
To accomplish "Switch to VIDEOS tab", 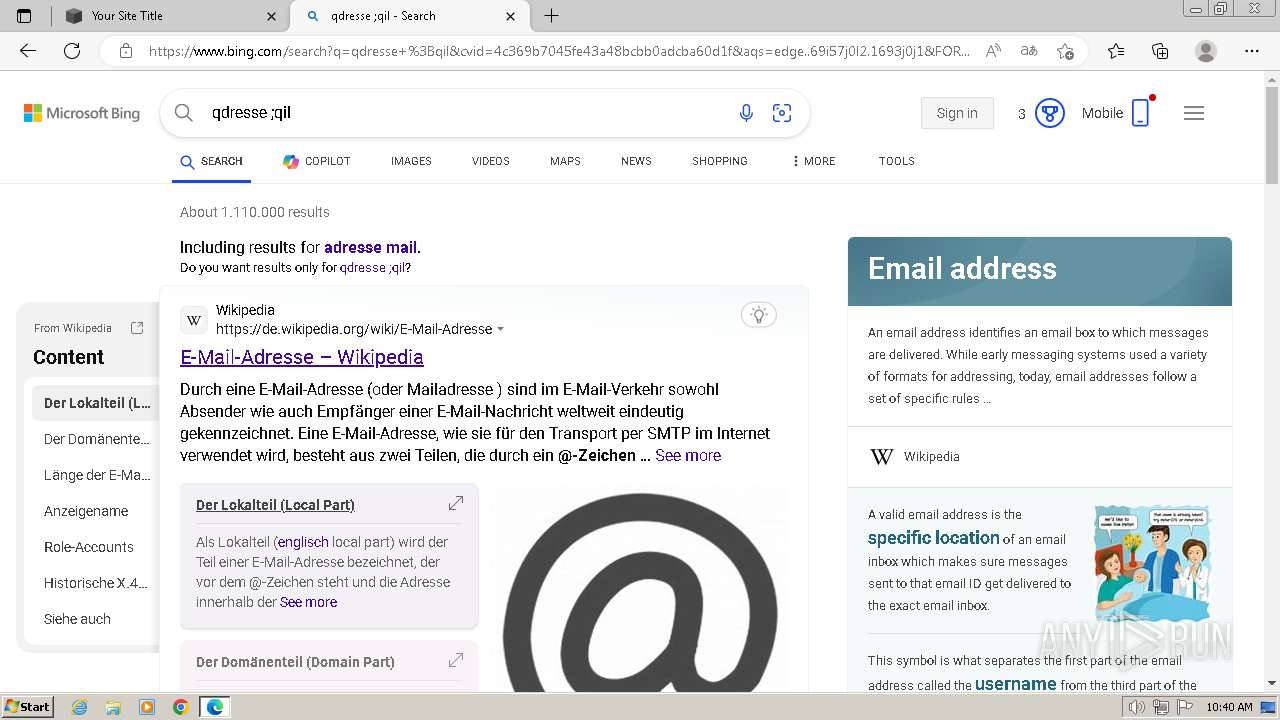I will point(491,161).
